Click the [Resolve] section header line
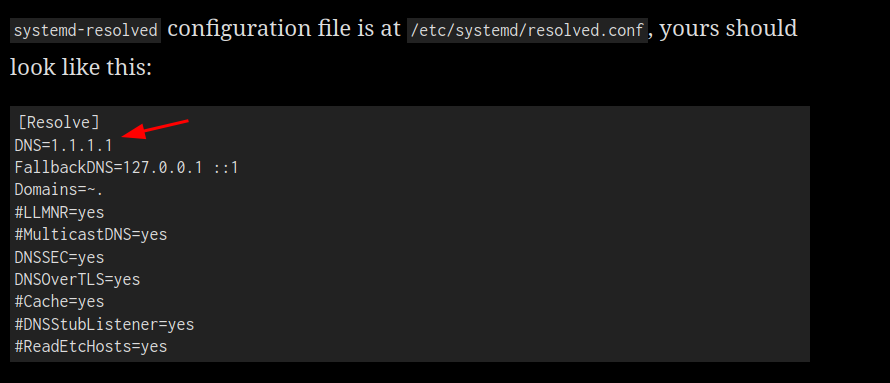This screenshot has height=383, width=890. coord(58,122)
